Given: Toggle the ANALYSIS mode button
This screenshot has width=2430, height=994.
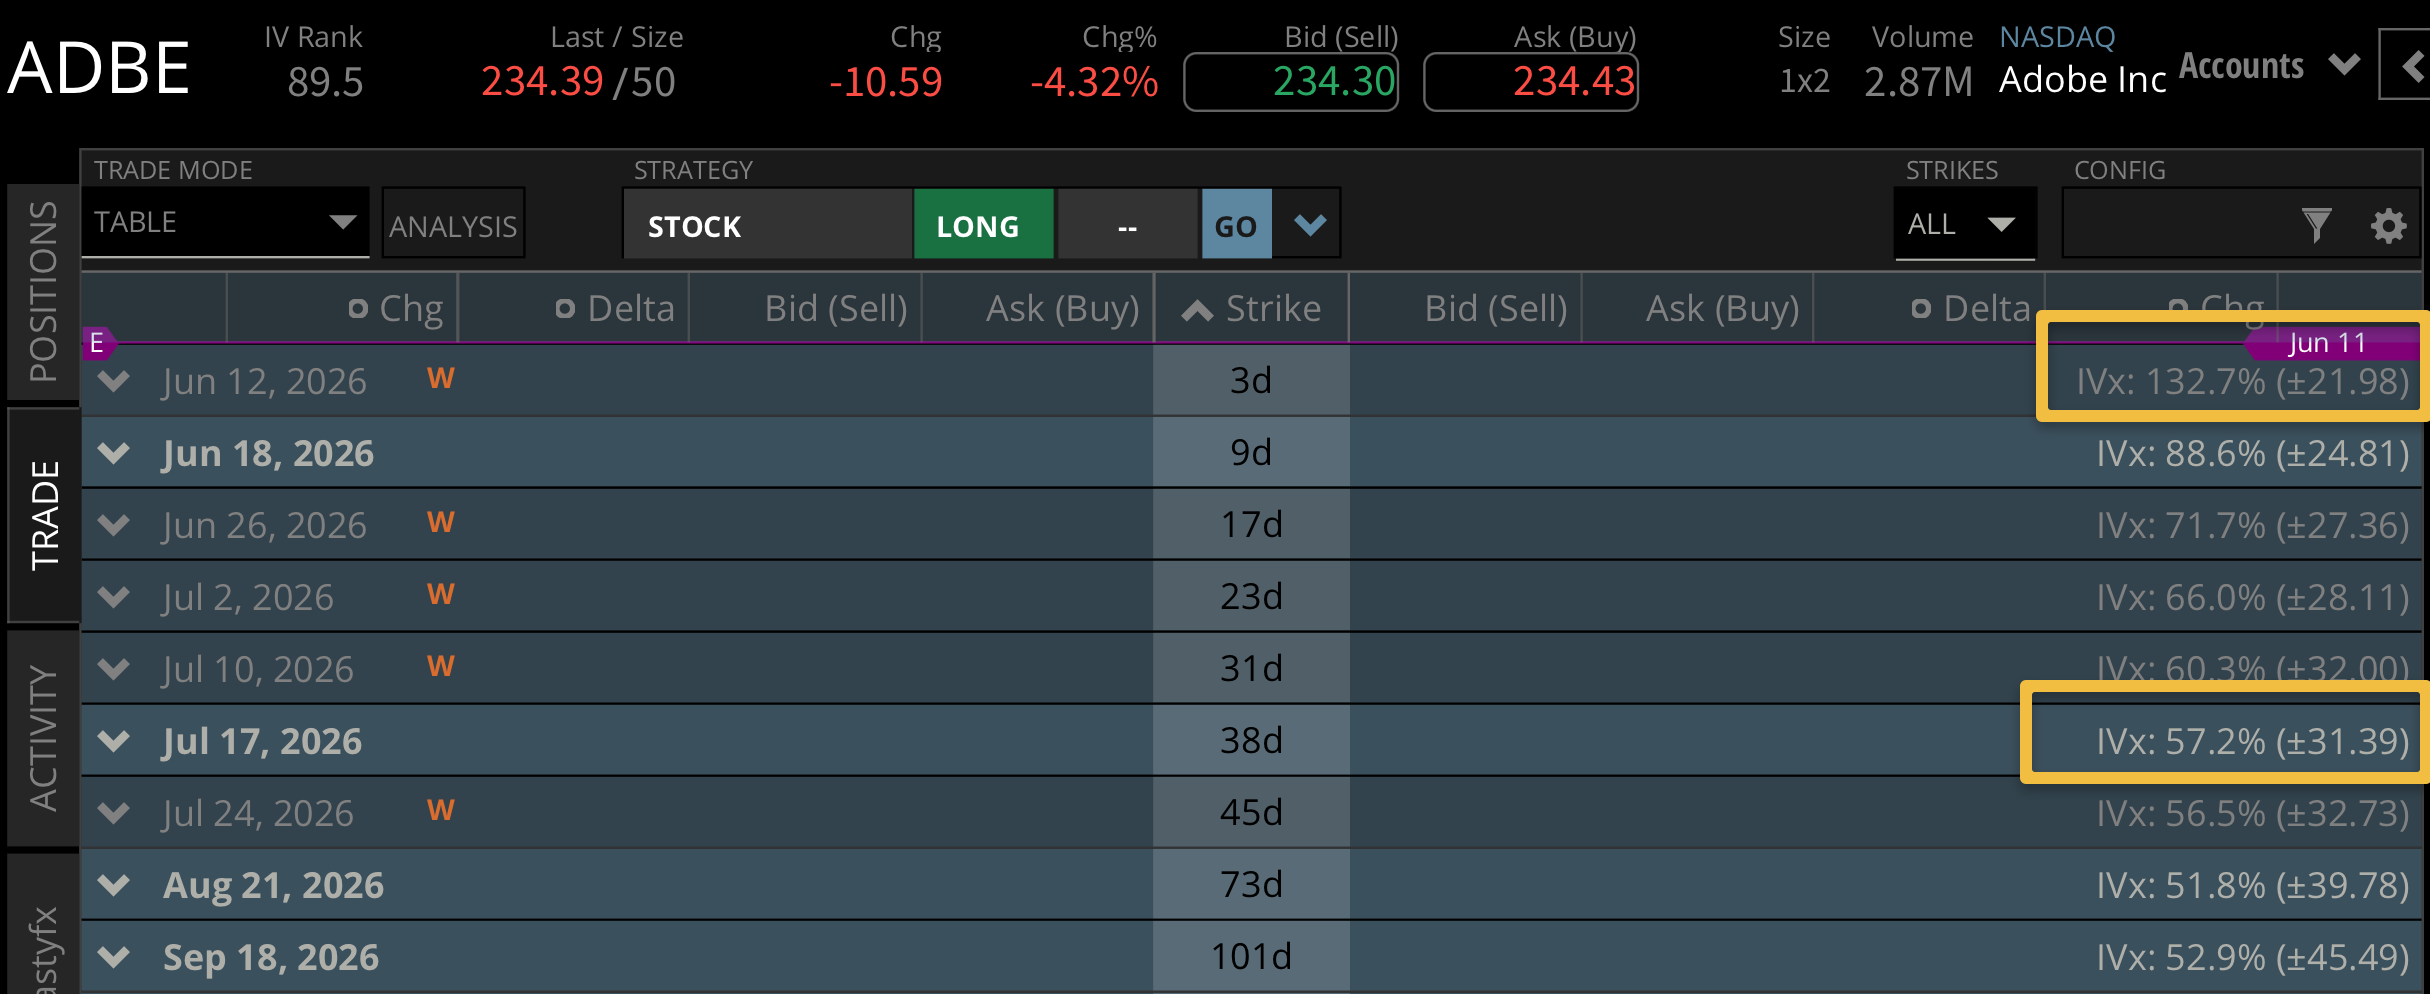Looking at the screenshot, I should pyautogui.click(x=453, y=225).
